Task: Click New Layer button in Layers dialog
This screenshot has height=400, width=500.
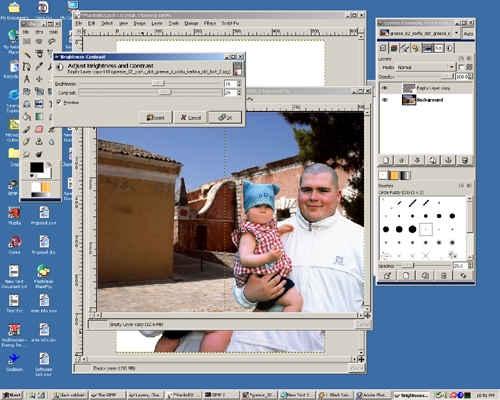Action: [x=386, y=160]
